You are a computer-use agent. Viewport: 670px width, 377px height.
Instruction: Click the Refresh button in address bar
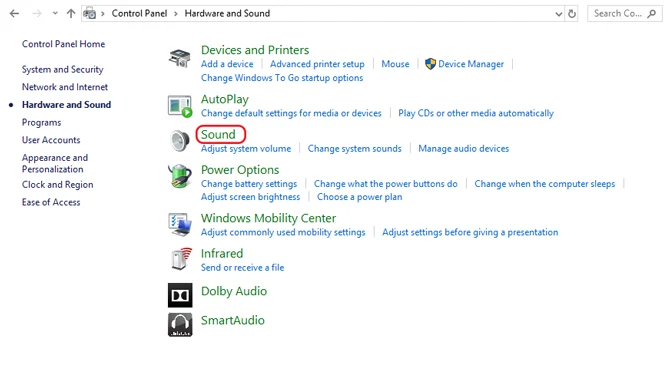(572, 14)
